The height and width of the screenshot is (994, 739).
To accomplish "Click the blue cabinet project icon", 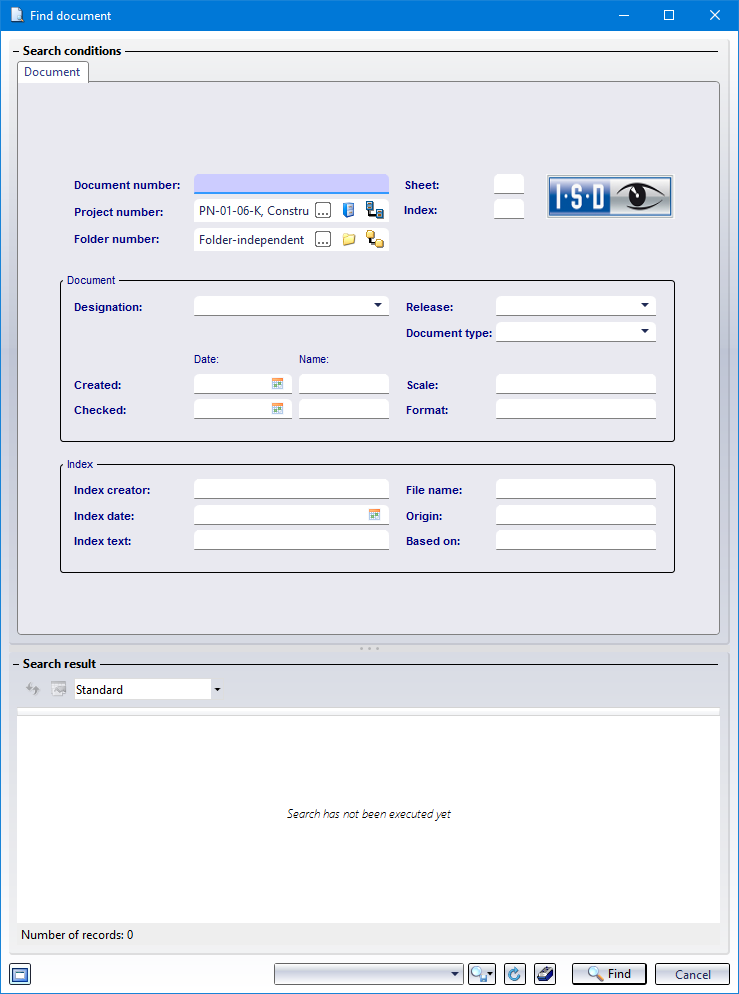I will (349, 210).
